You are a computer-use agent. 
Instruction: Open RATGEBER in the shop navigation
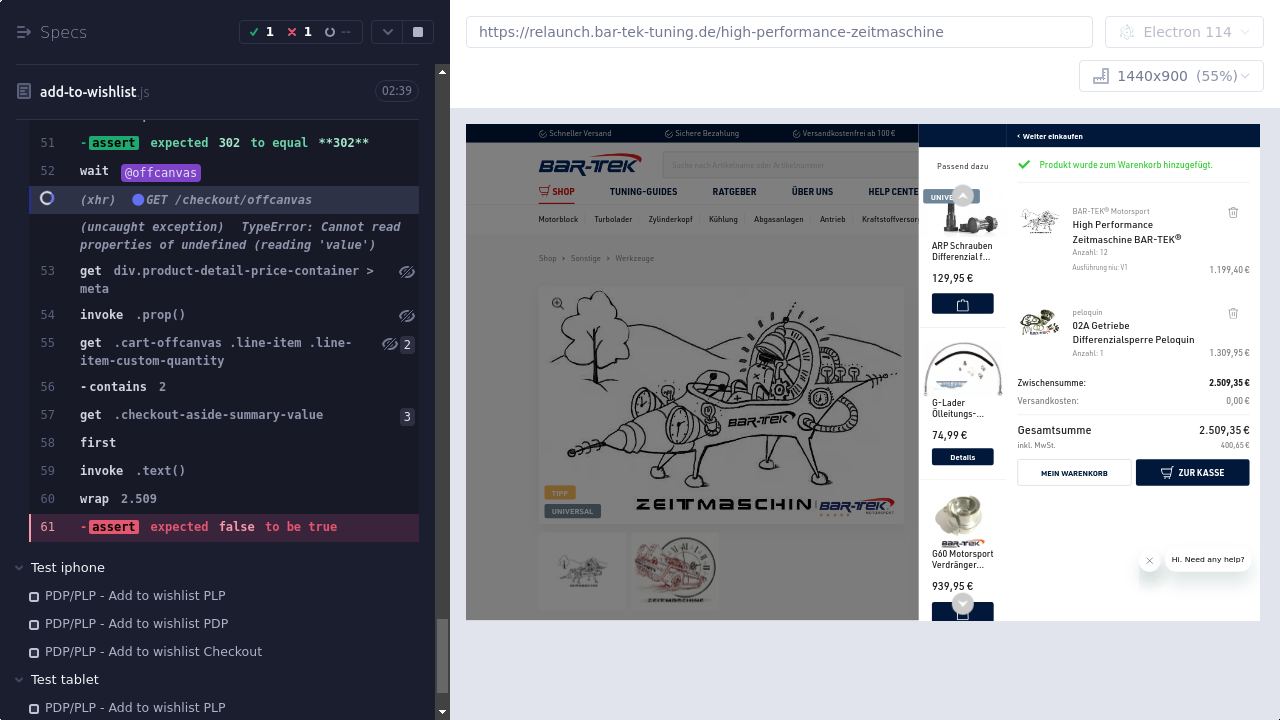[734, 192]
